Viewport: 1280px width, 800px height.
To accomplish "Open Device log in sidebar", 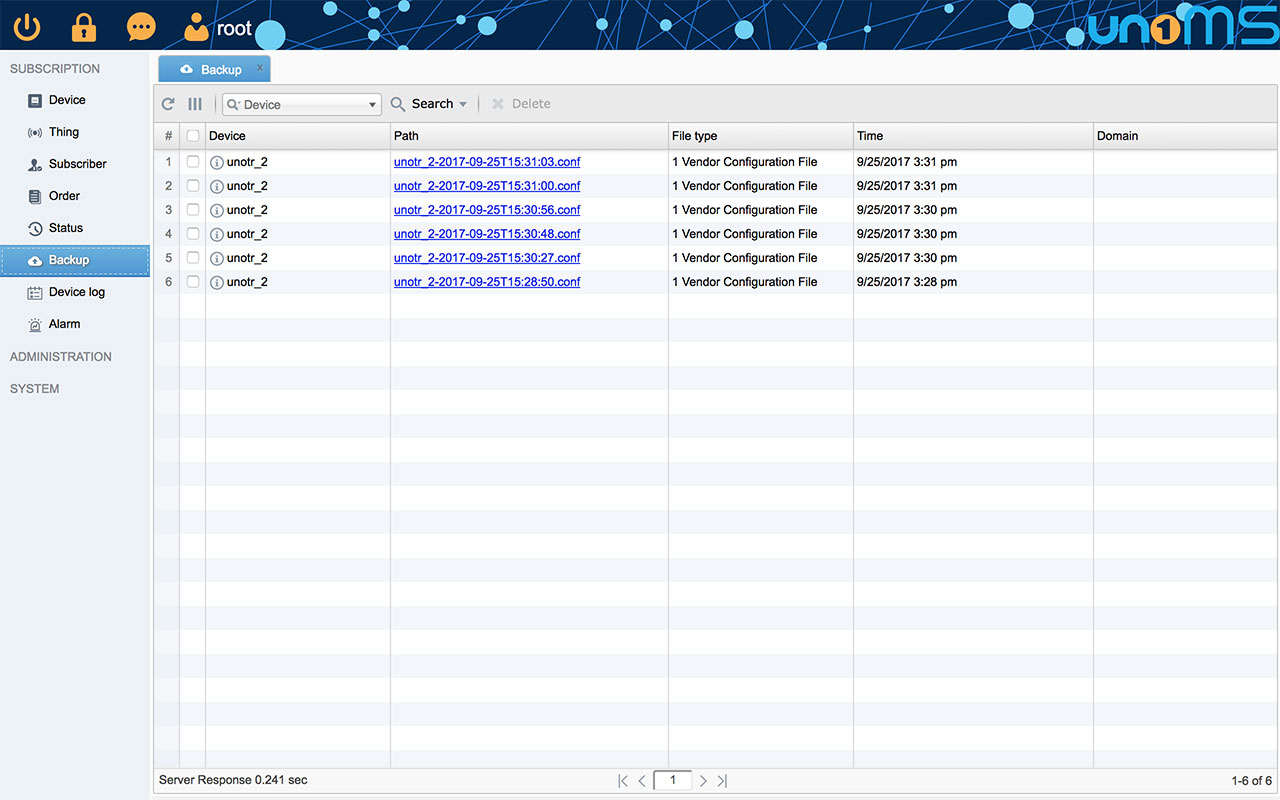I will coord(76,292).
